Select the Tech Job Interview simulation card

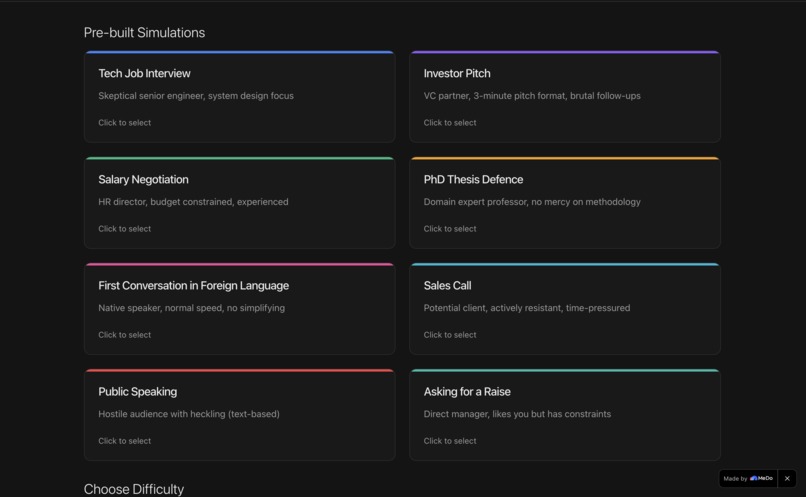point(240,97)
